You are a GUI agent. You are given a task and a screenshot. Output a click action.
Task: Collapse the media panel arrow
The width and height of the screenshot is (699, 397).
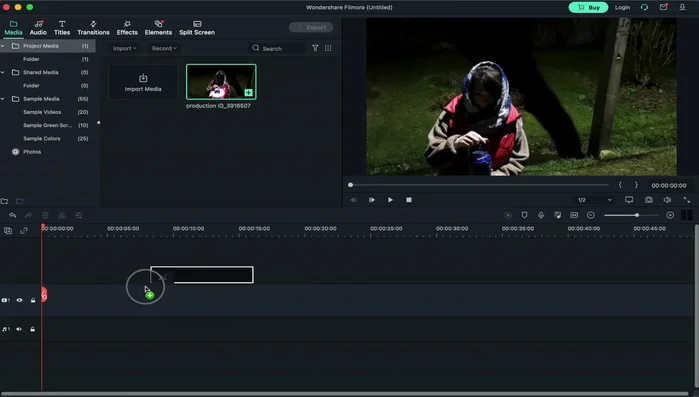click(98, 123)
